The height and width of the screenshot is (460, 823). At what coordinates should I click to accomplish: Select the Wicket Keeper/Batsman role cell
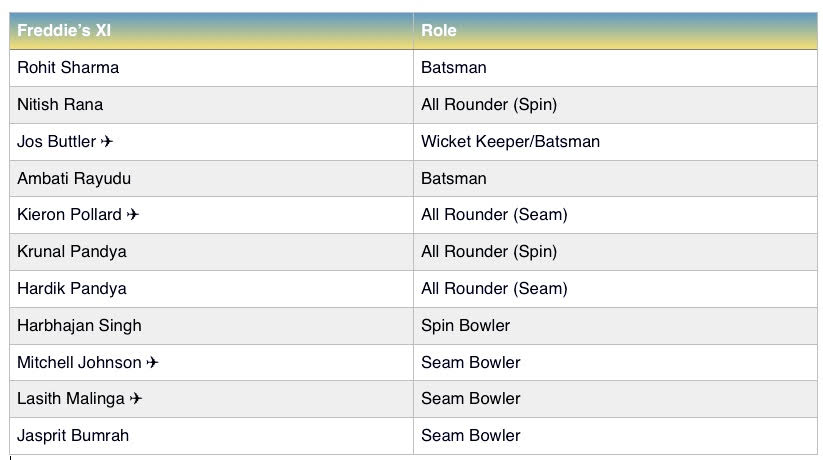[x=615, y=142]
